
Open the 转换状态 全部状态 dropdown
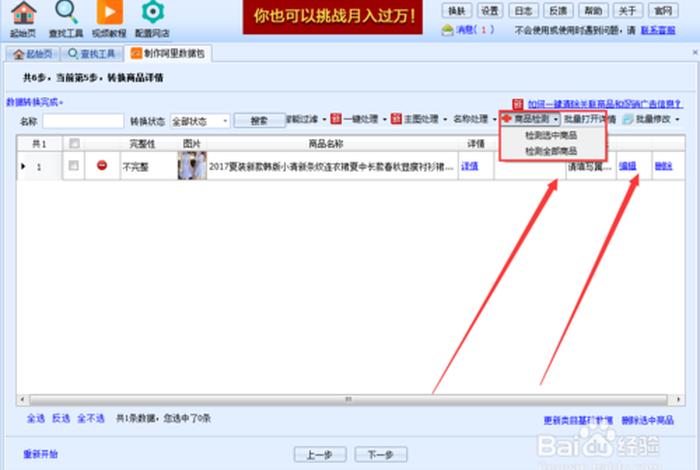tap(200, 121)
